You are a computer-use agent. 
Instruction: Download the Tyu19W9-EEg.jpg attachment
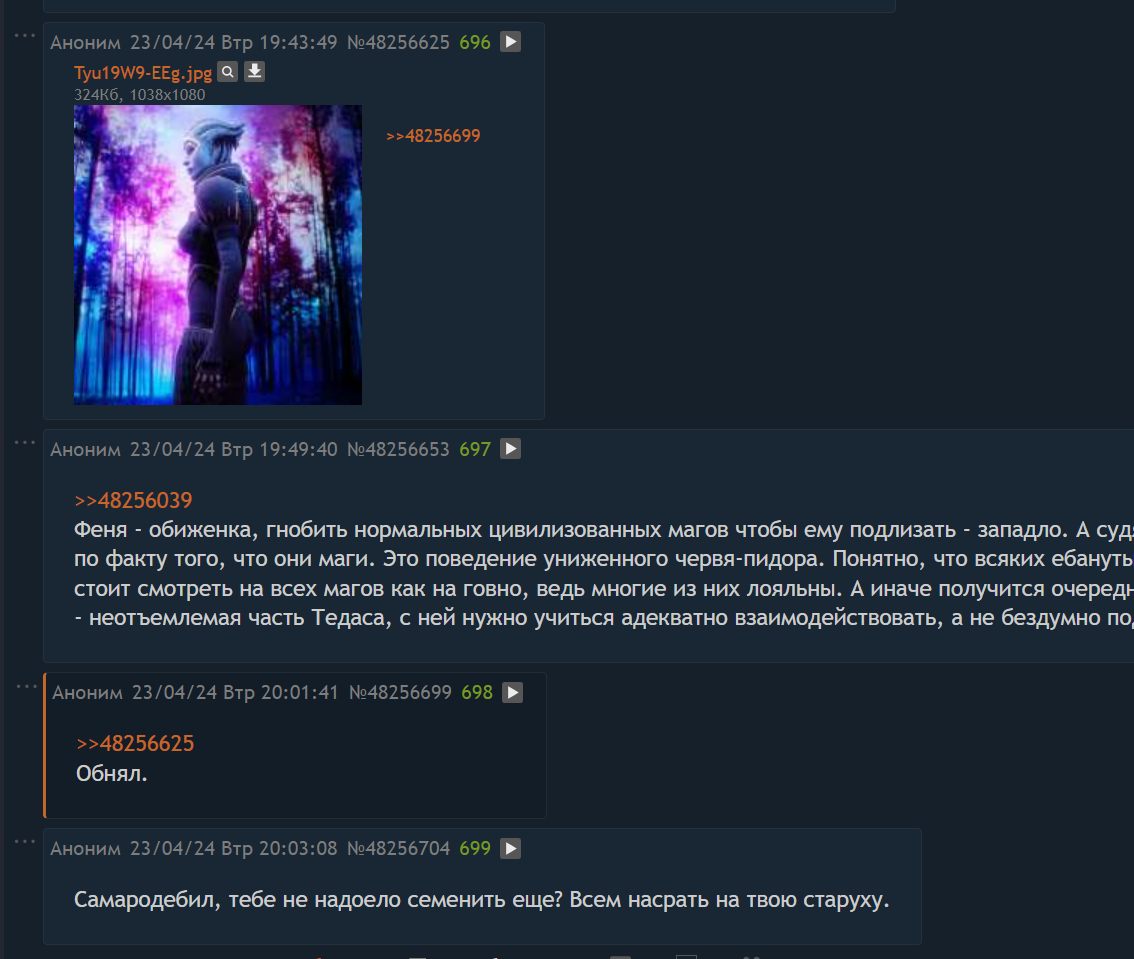[255, 72]
